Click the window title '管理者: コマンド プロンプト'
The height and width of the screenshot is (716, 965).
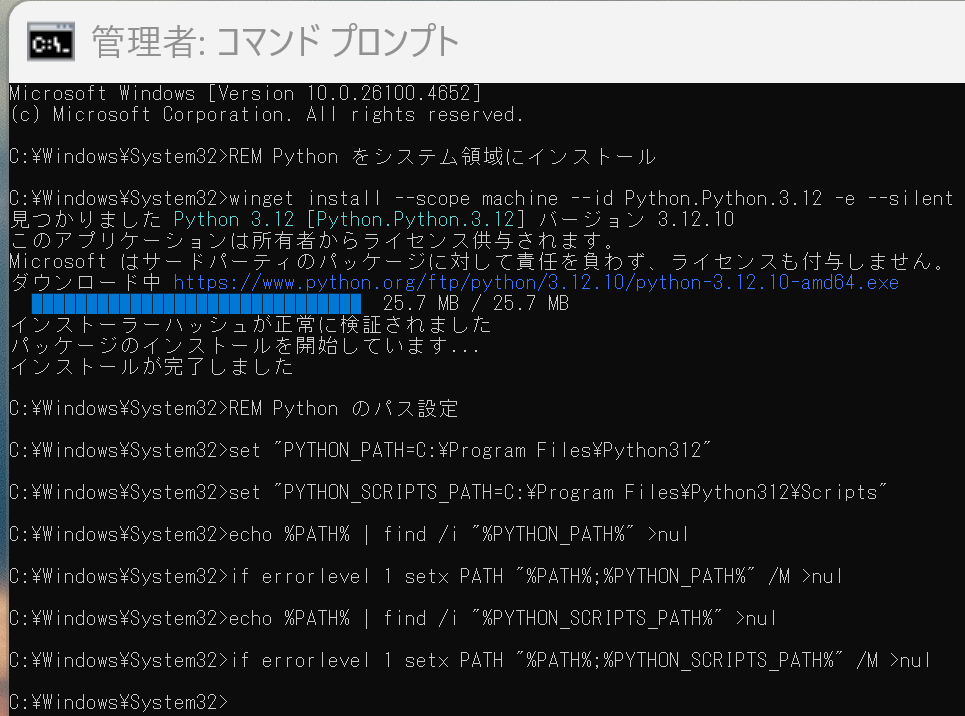(x=275, y=41)
